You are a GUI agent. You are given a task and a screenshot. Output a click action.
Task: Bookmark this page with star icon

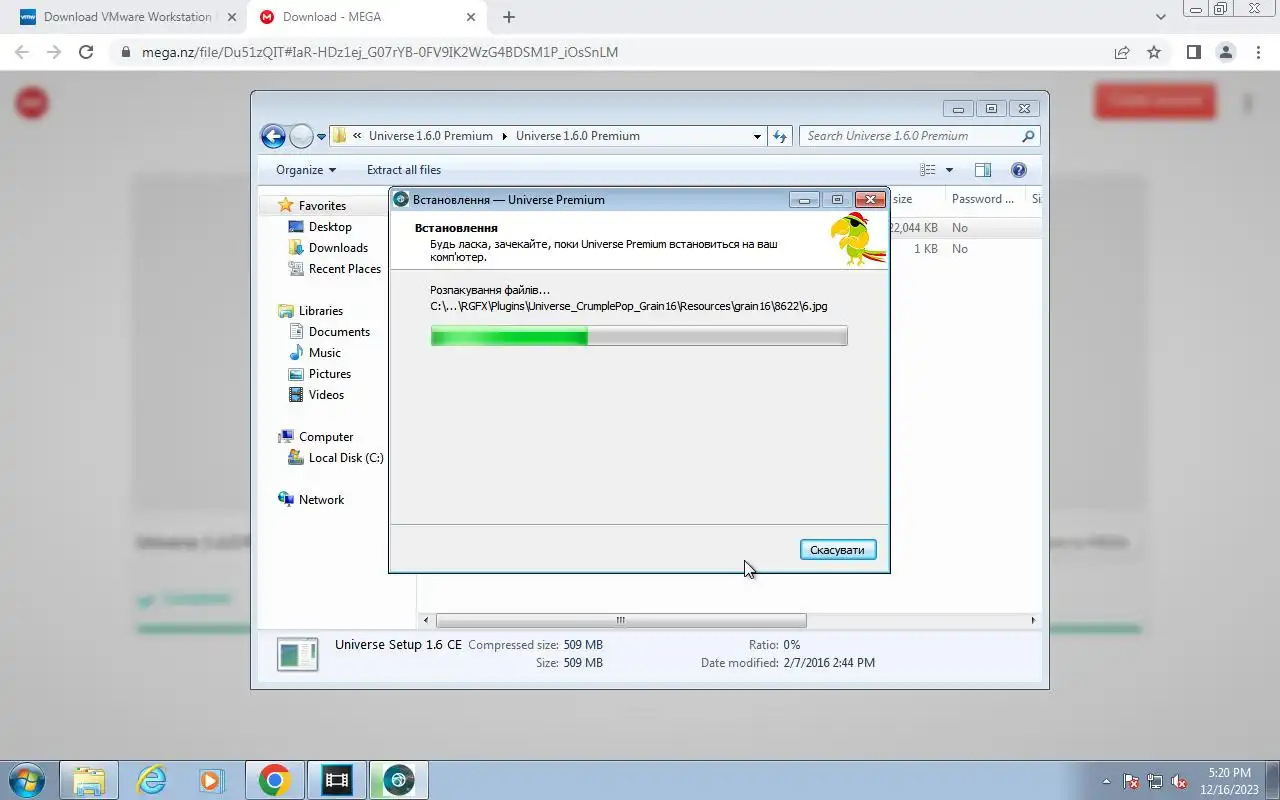click(x=1154, y=52)
